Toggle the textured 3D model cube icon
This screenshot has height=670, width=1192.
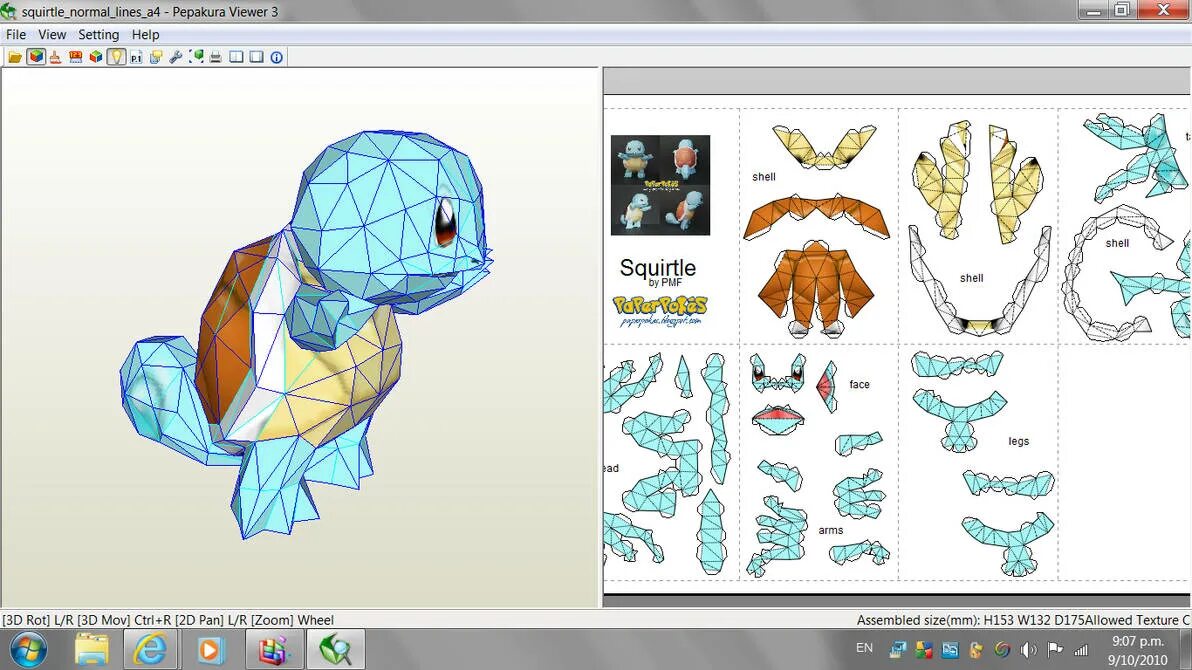coord(36,57)
